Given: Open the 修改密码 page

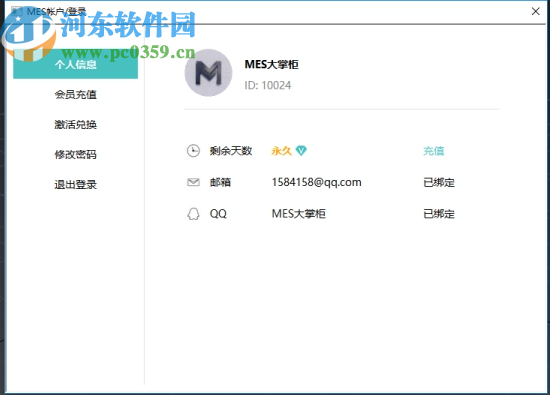Looking at the screenshot, I should tap(75, 154).
